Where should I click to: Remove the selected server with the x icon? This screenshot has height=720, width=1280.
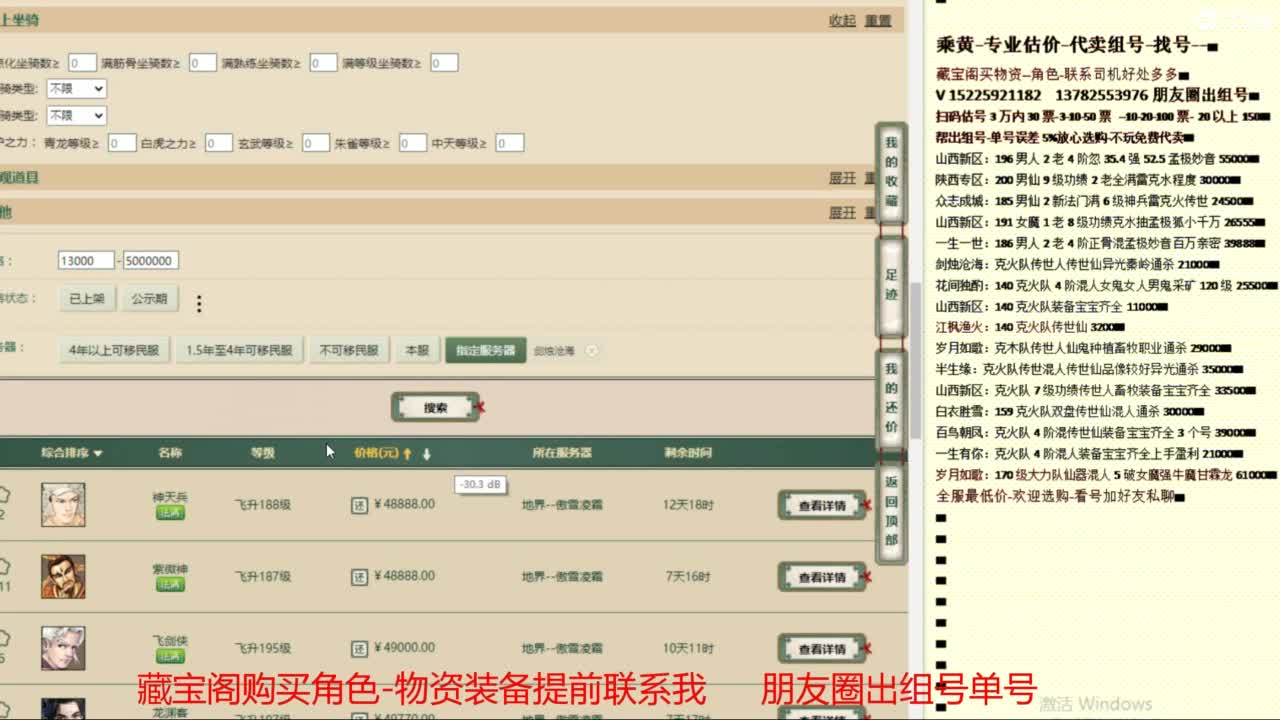point(592,351)
